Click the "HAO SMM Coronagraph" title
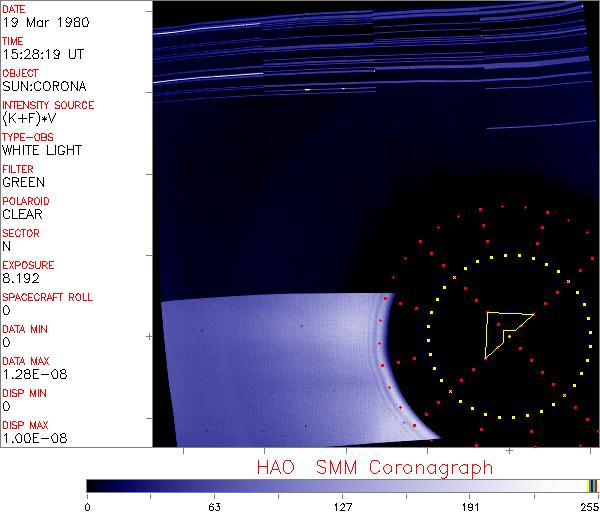Screen dimensions: 600x512 (374, 467)
